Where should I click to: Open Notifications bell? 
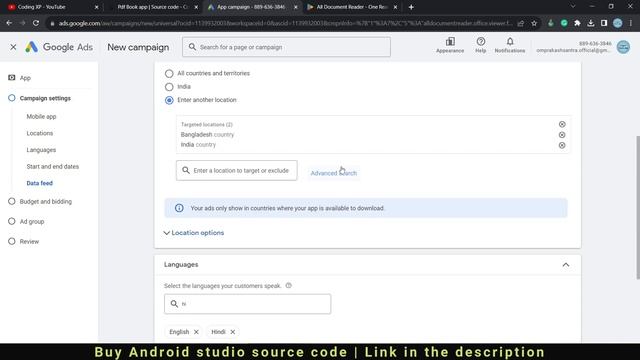(510, 45)
